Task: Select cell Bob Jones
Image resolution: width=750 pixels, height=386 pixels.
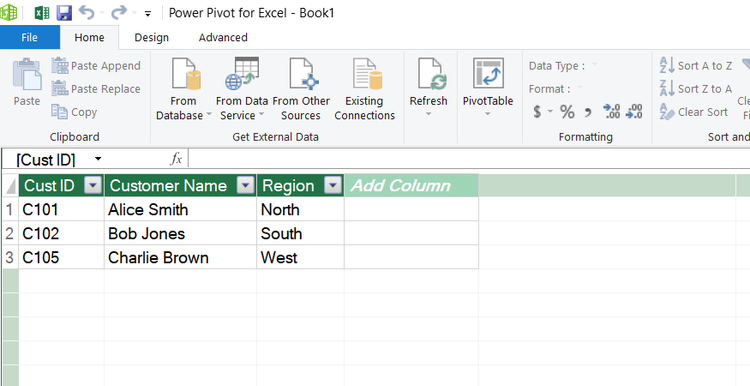Action: (x=180, y=233)
